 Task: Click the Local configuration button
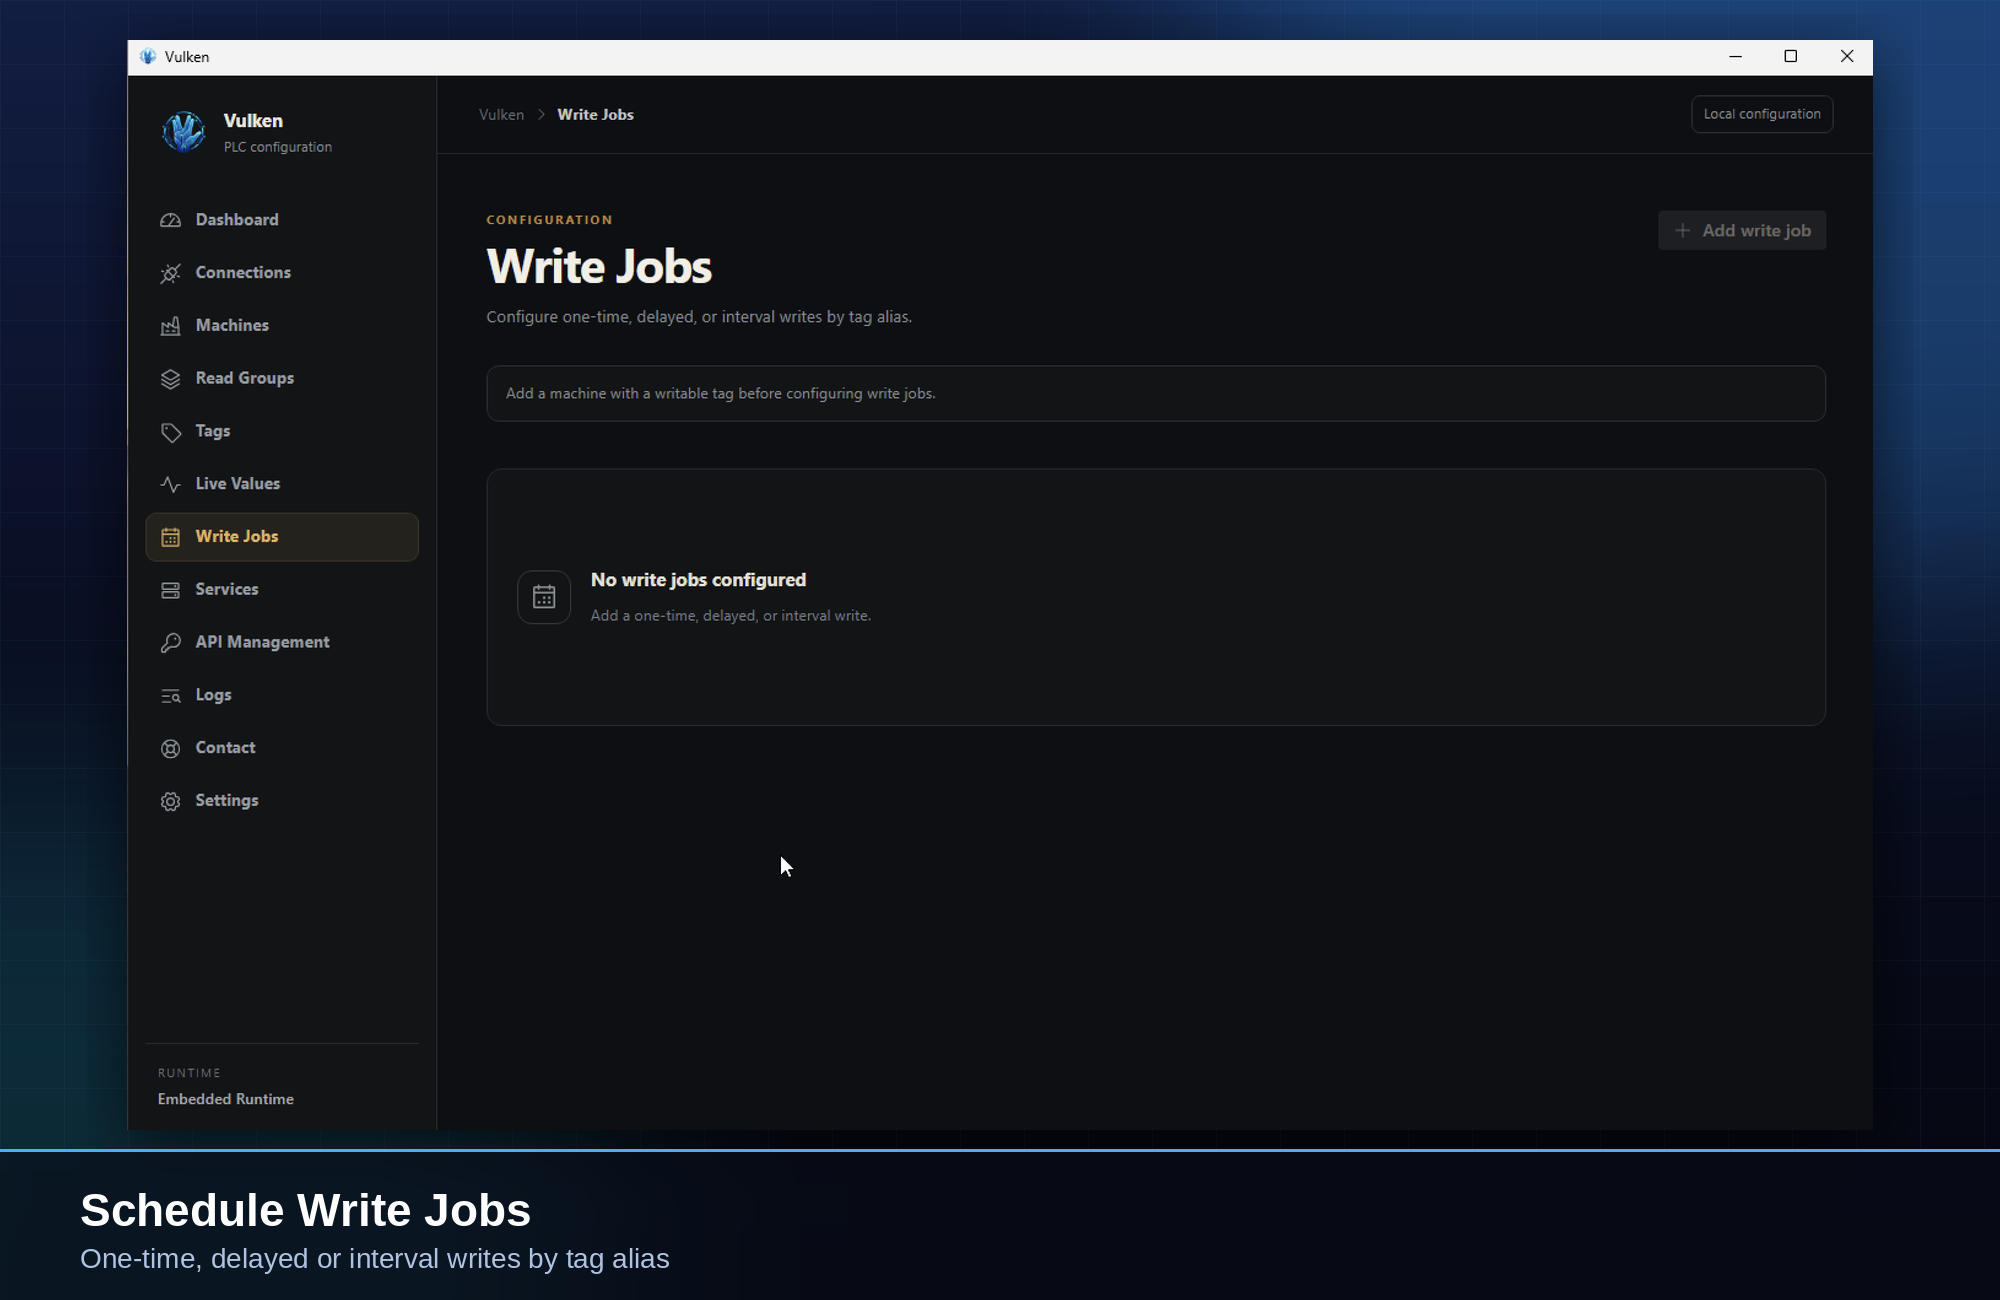click(1762, 114)
